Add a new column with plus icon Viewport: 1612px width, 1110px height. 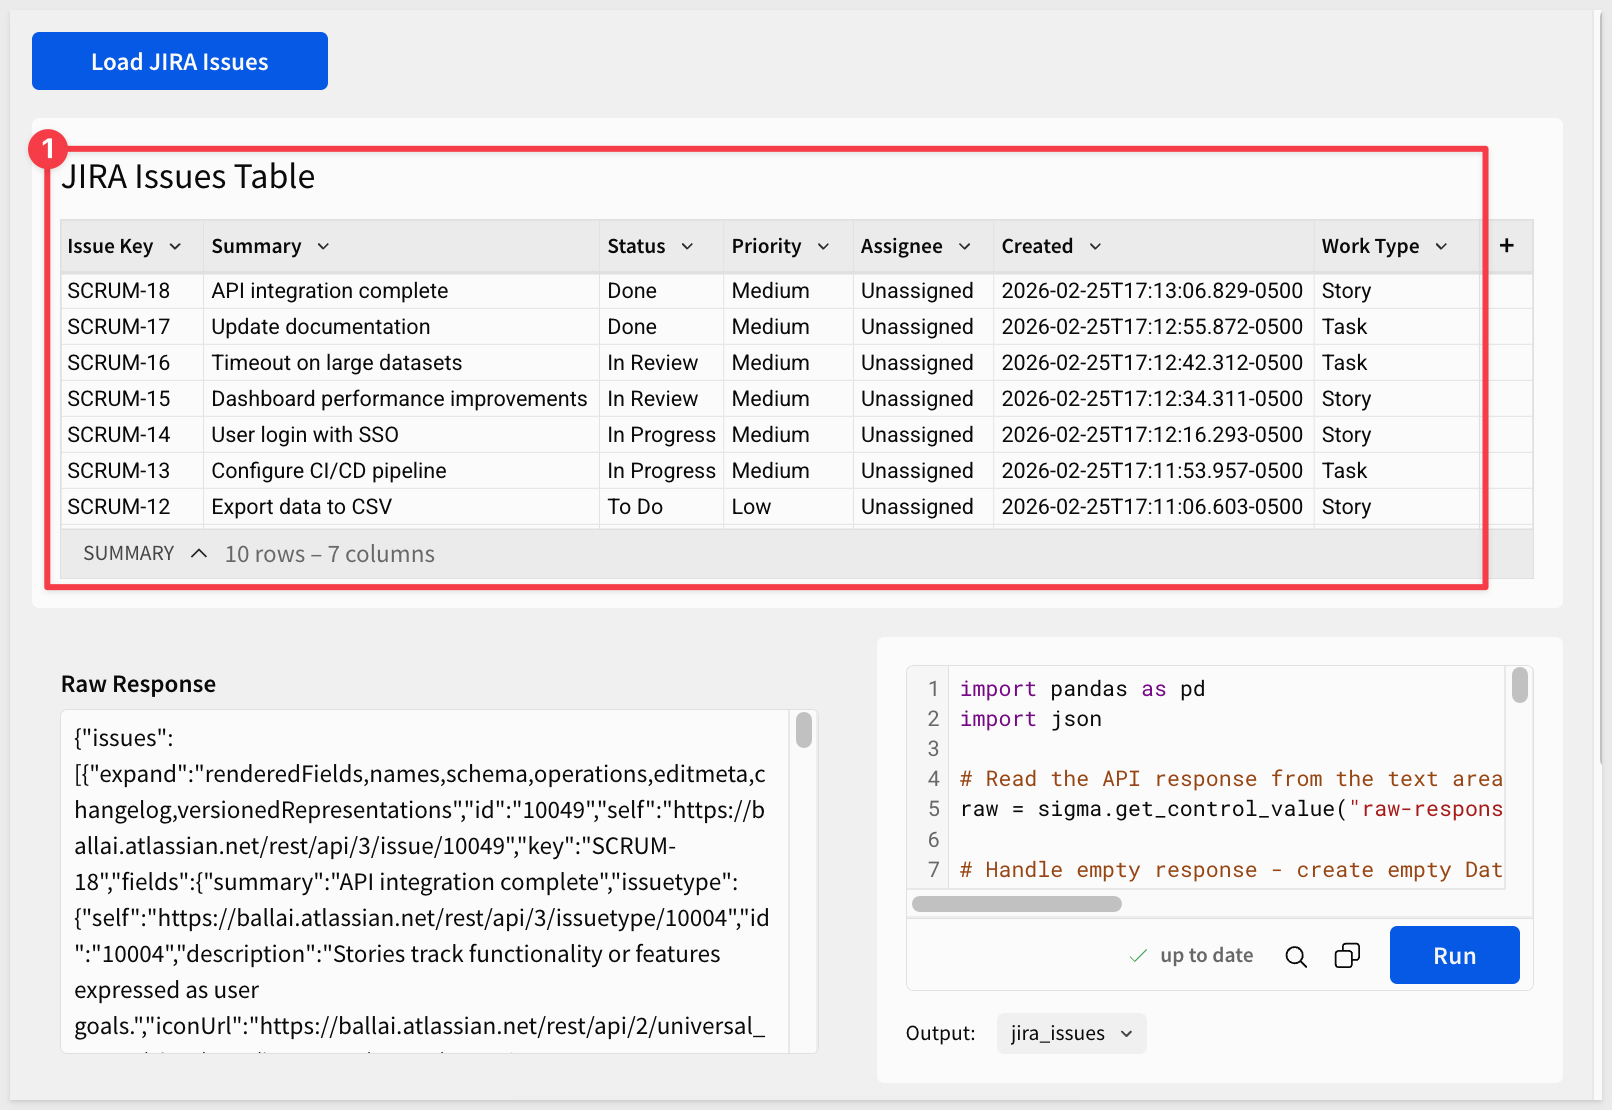(1506, 246)
